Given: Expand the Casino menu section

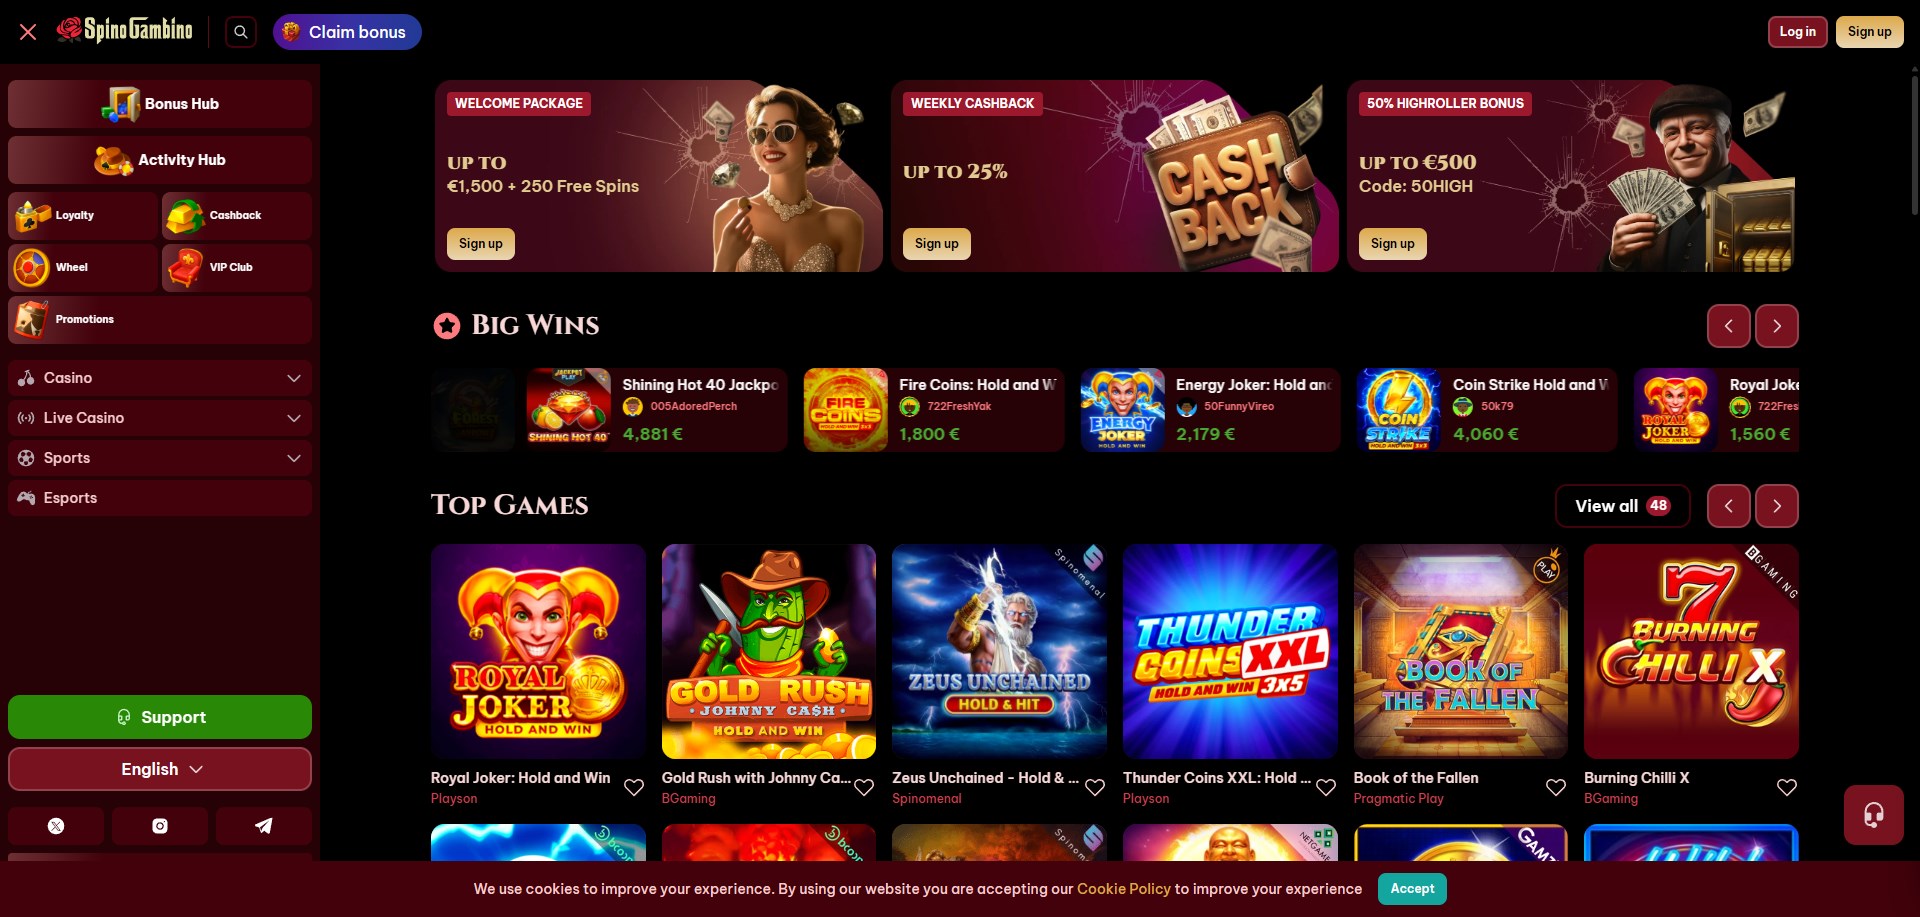Looking at the screenshot, I should (160, 378).
